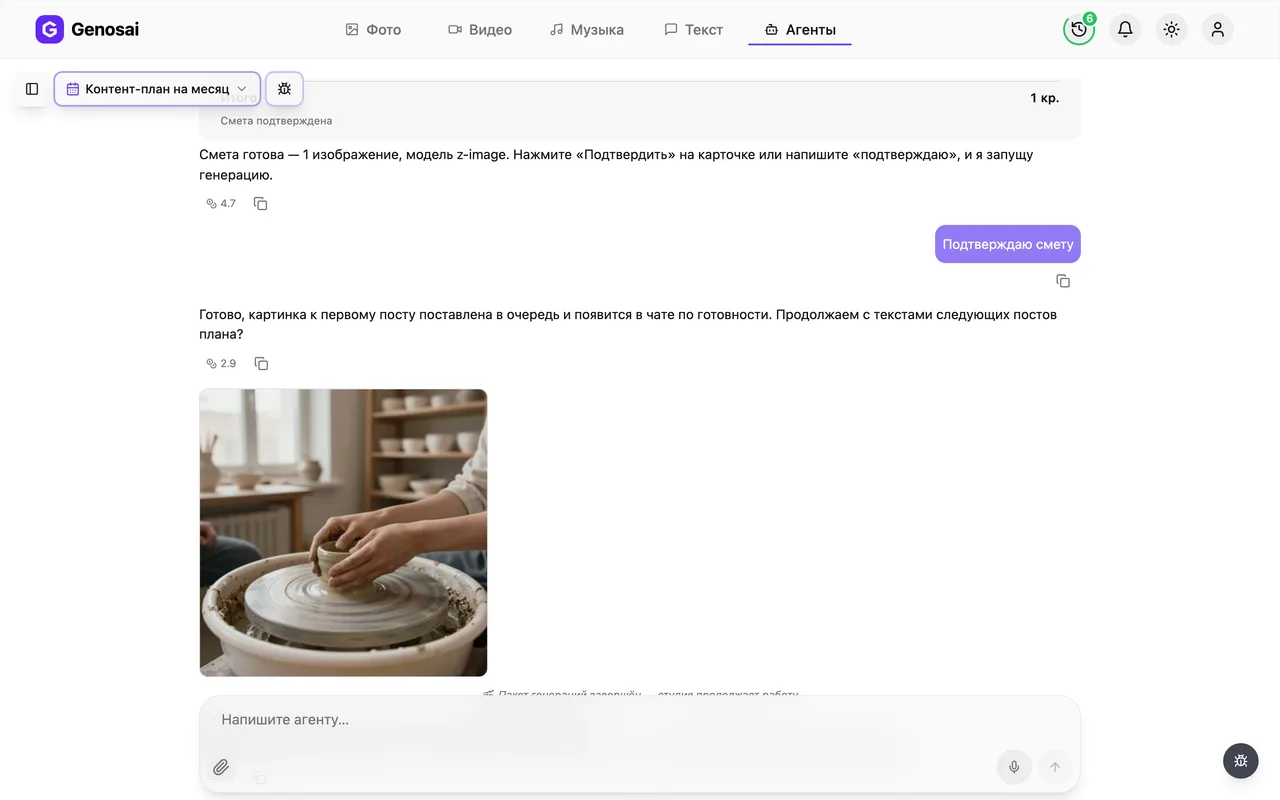Switch to the Музыка tab

pos(587,30)
